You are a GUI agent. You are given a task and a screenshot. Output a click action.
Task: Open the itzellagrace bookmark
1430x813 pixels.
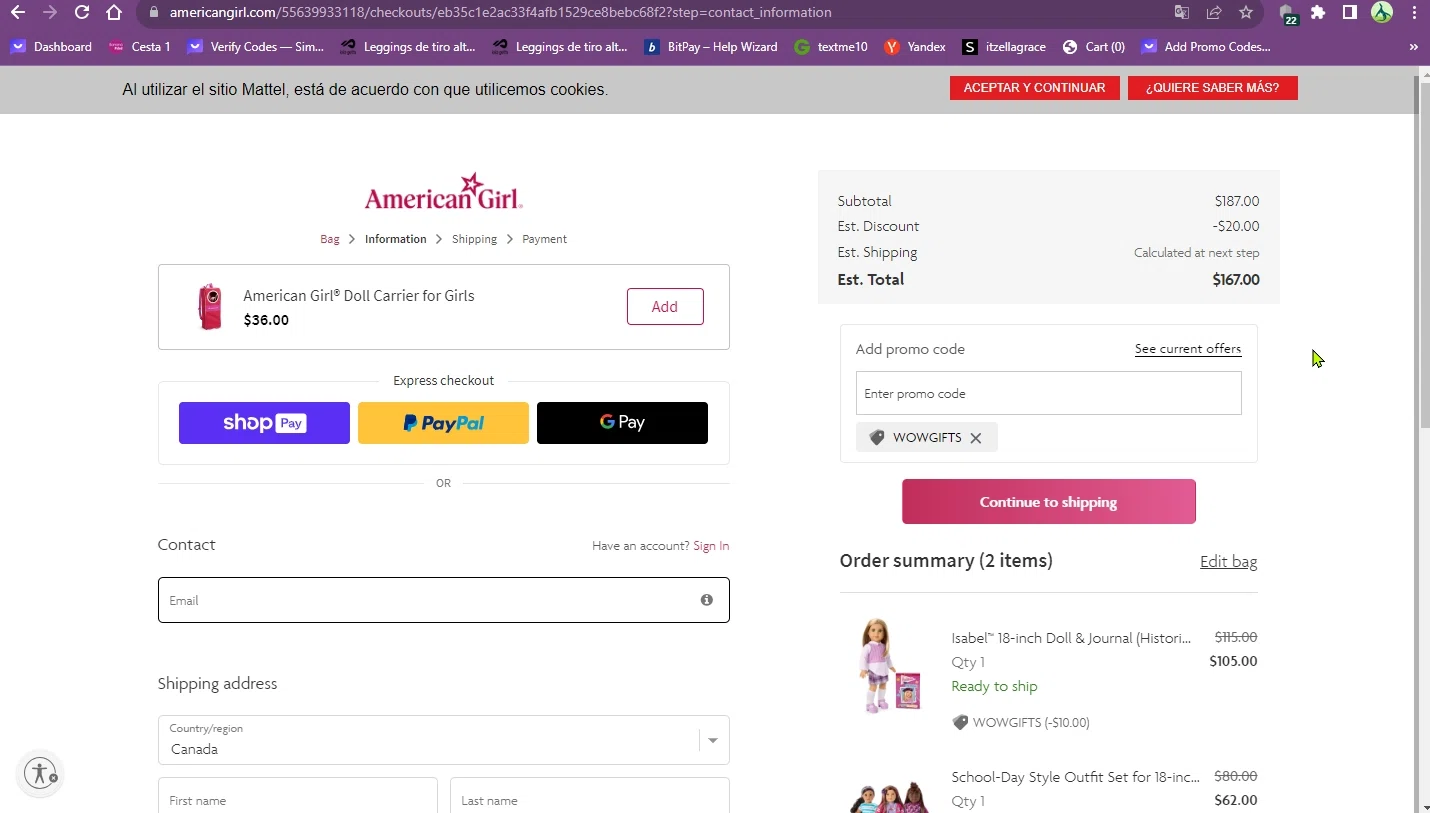(1004, 47)
